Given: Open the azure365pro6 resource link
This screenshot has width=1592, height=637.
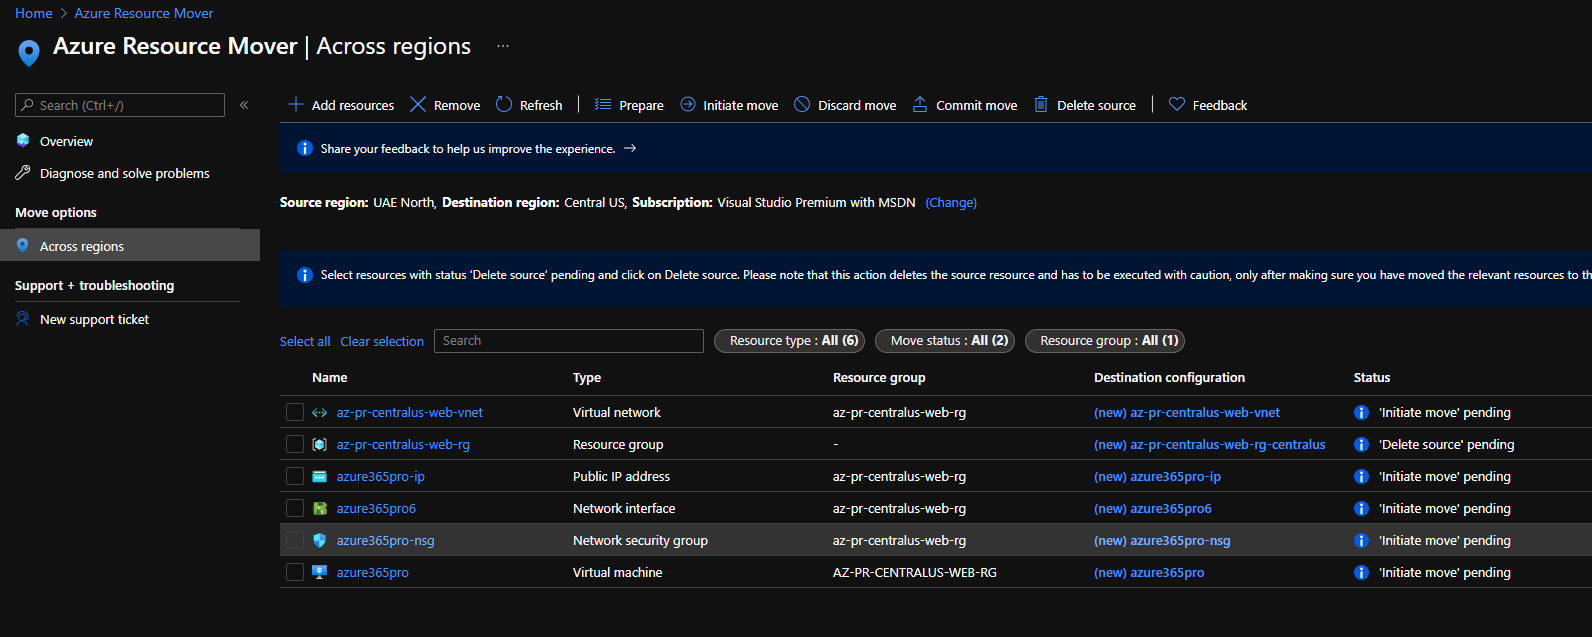Looking at the screenshot, I should pos(376,508).
